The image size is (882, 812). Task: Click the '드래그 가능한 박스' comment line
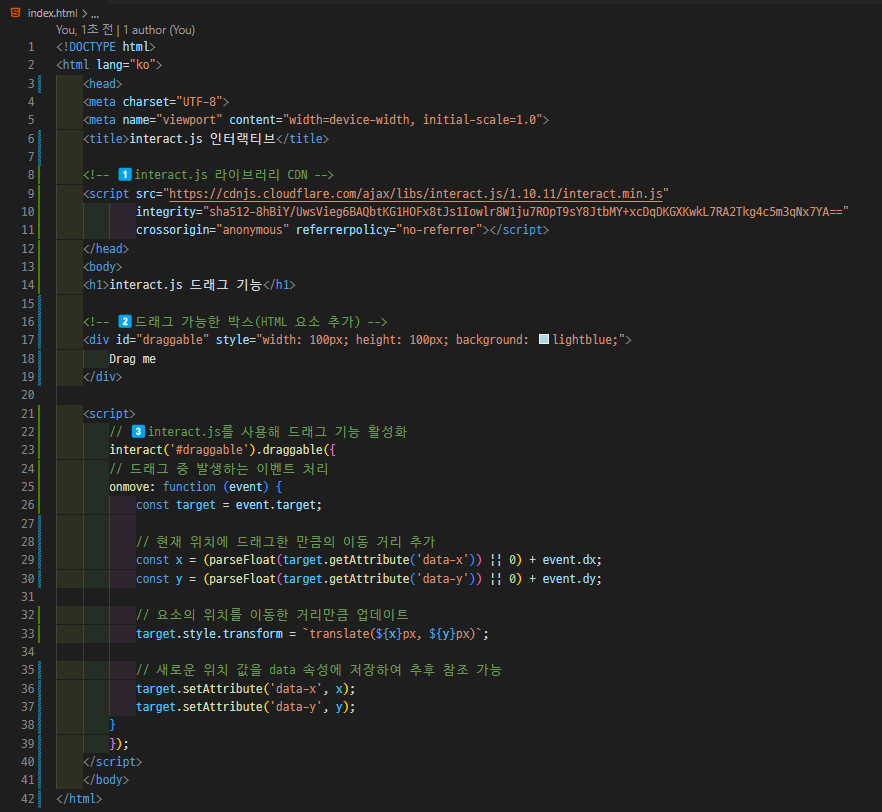click(x=235, y=322)
